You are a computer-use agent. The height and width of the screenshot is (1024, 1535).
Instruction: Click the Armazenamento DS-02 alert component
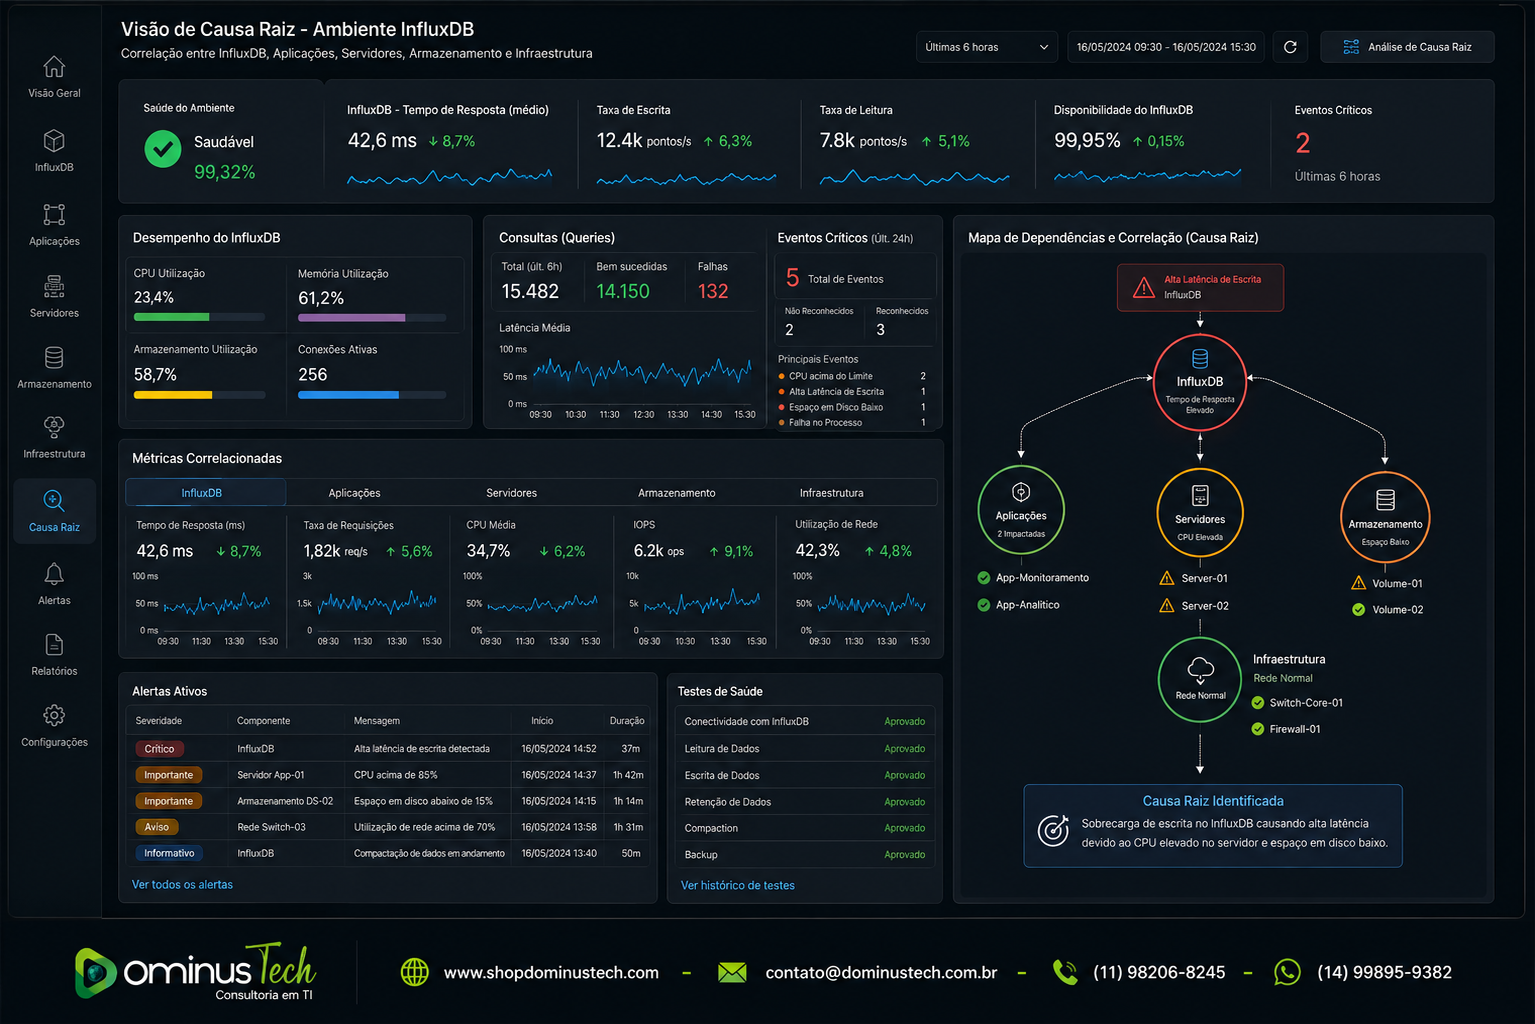(285, 801)
